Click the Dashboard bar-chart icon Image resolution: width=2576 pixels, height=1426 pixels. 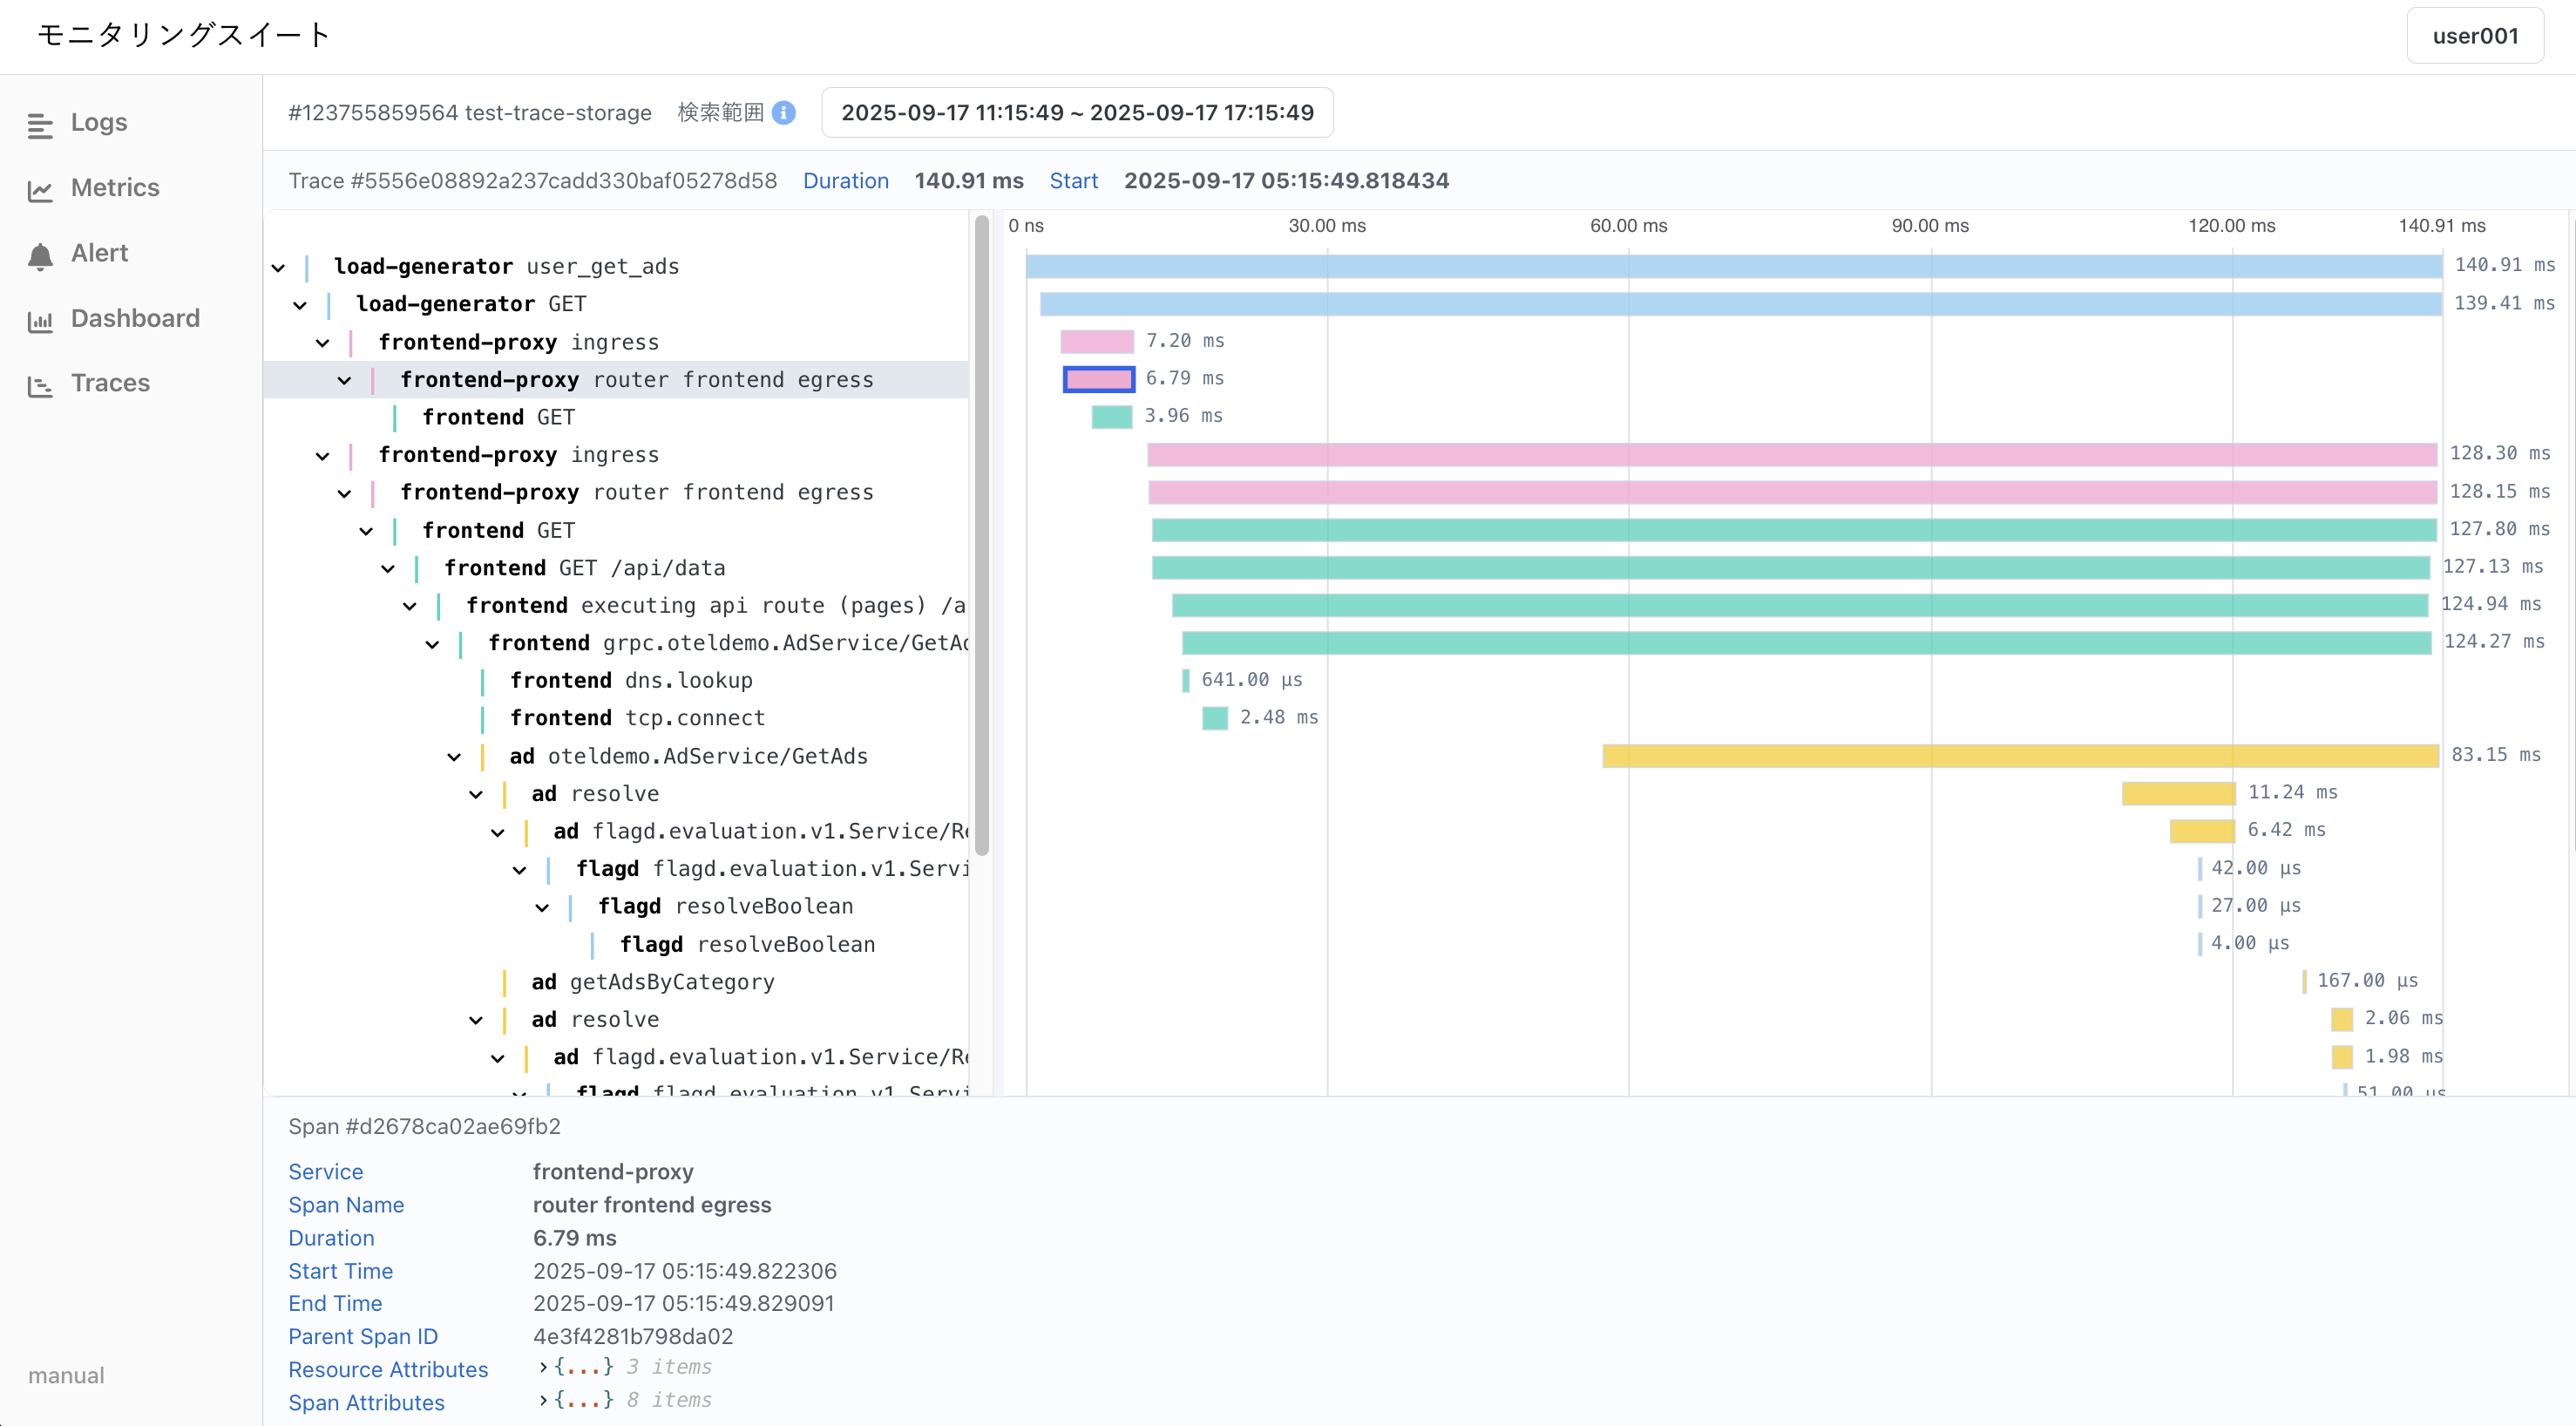[40, 321]
